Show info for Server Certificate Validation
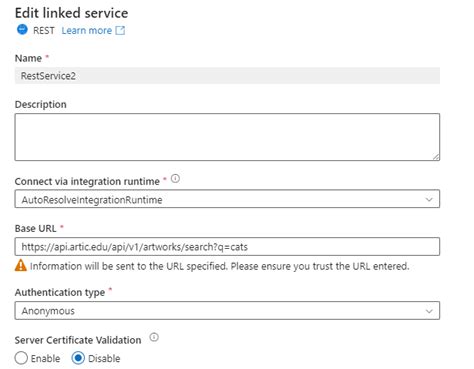Viewport: 474px width, 369px height. click(154, 337)
